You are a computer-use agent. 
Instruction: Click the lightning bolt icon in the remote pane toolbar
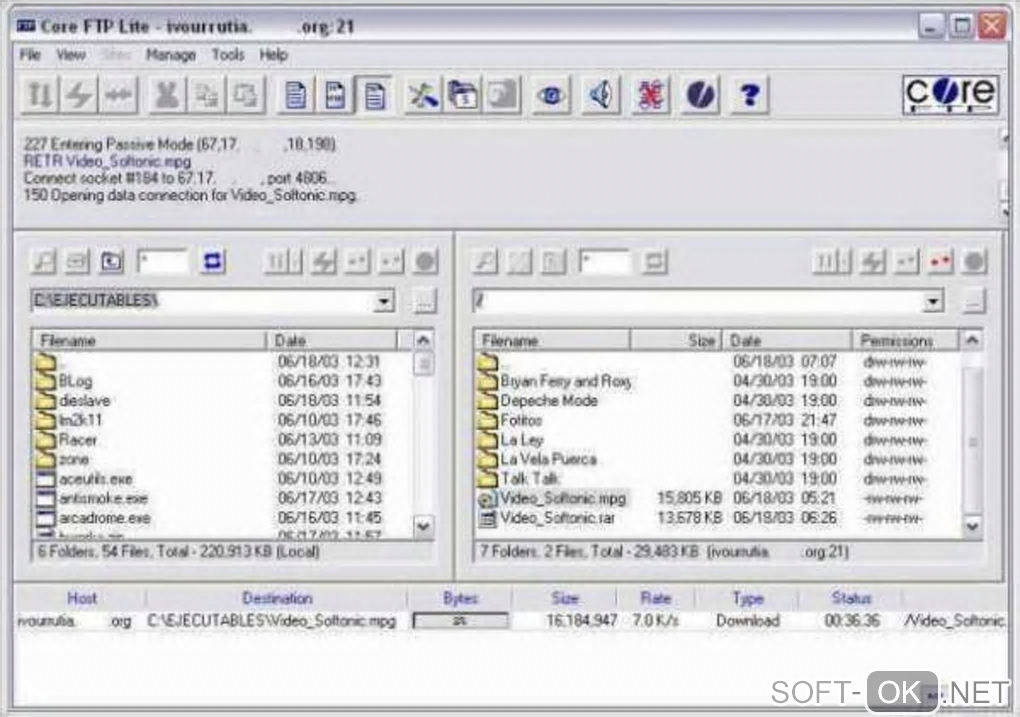click(872, 262)
